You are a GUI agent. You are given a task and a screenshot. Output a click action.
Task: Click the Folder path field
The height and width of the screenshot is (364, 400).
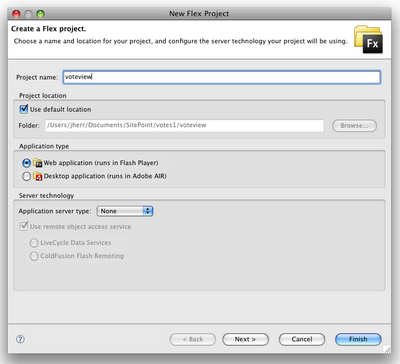click(184, 125)
